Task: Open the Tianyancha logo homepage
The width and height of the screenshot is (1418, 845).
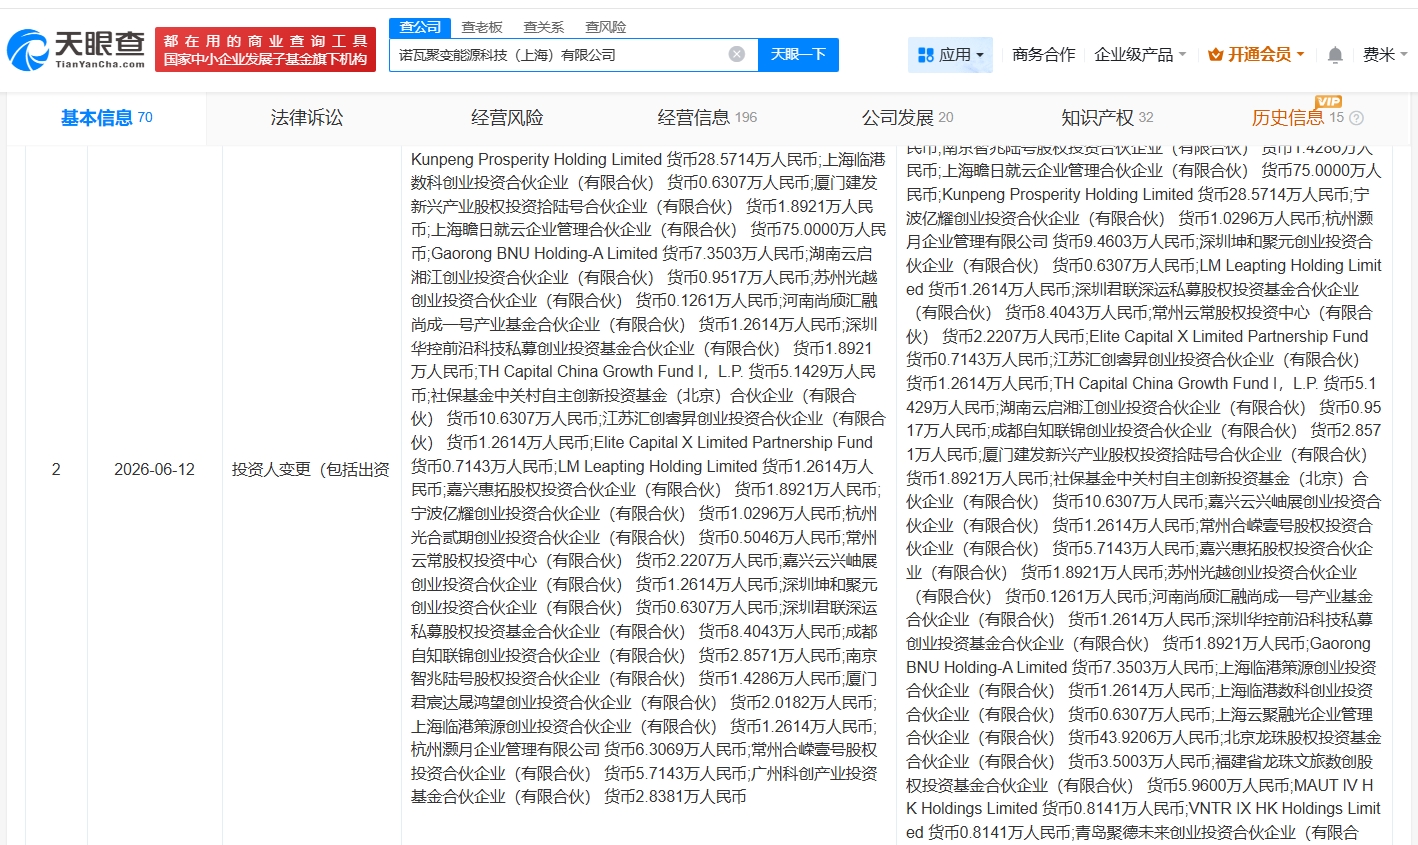Action: (76, 49)
